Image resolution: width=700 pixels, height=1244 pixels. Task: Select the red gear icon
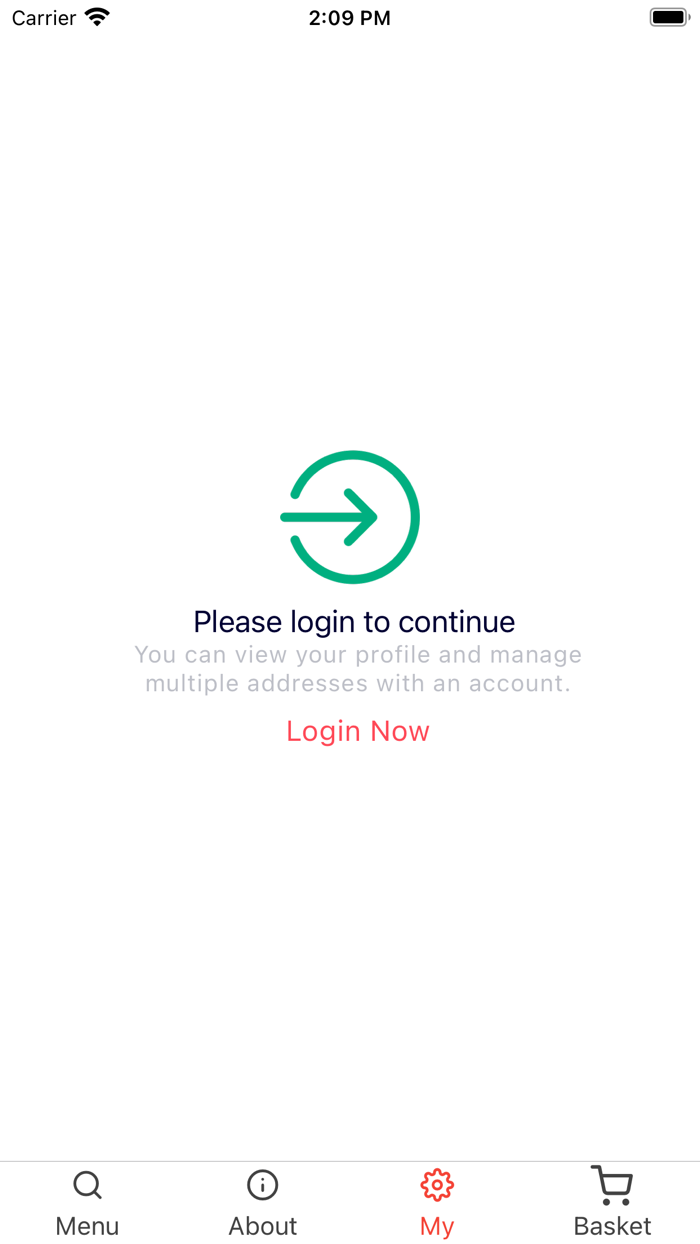tap(437, 1185)
